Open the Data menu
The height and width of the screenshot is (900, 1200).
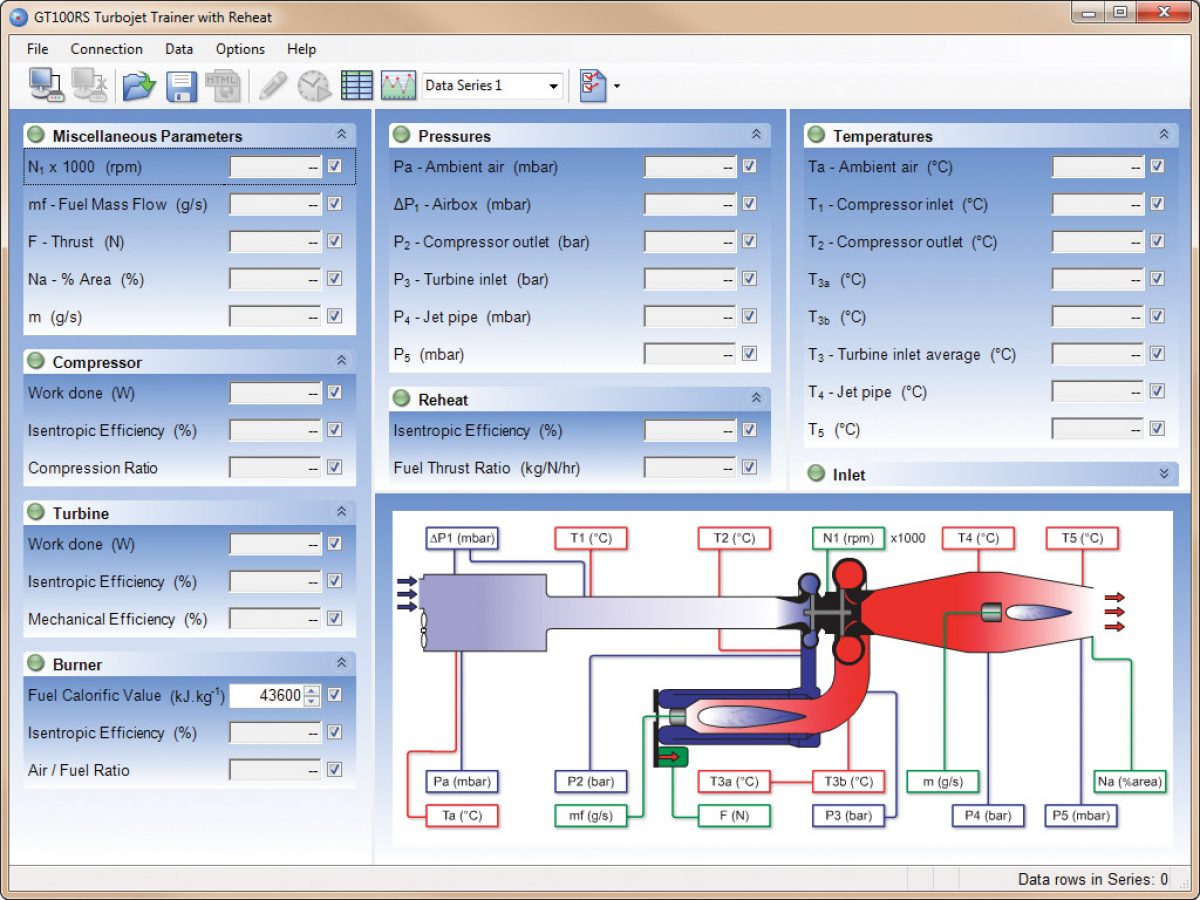(179, 49)
